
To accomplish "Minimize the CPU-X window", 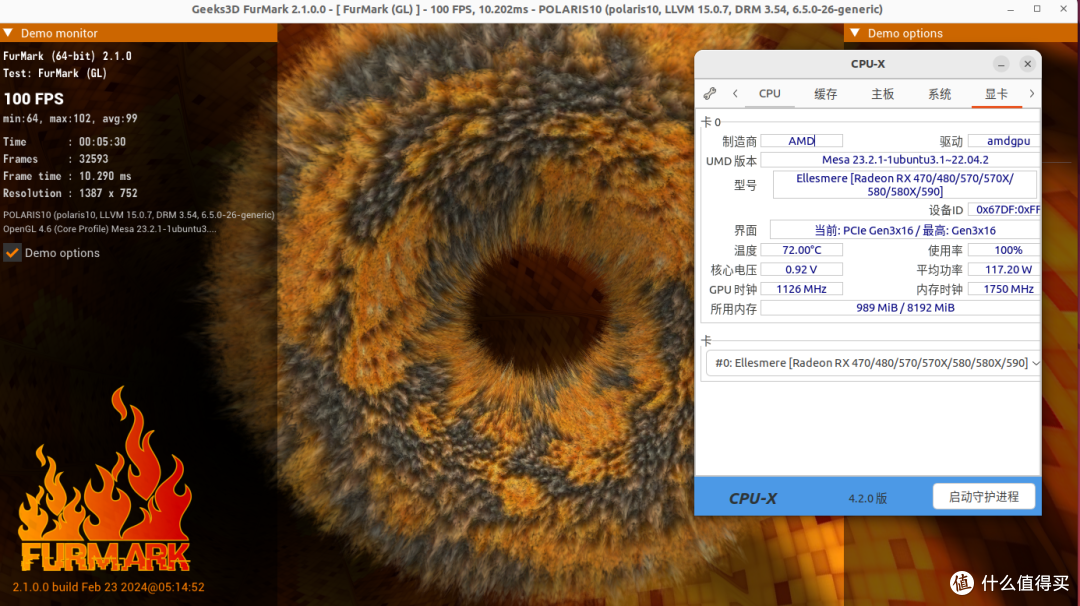I will coord(1001,64).
